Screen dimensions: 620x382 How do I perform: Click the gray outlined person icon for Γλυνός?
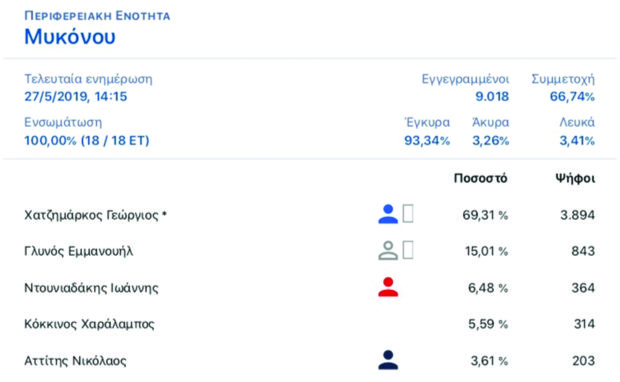(x=388, y=250)
